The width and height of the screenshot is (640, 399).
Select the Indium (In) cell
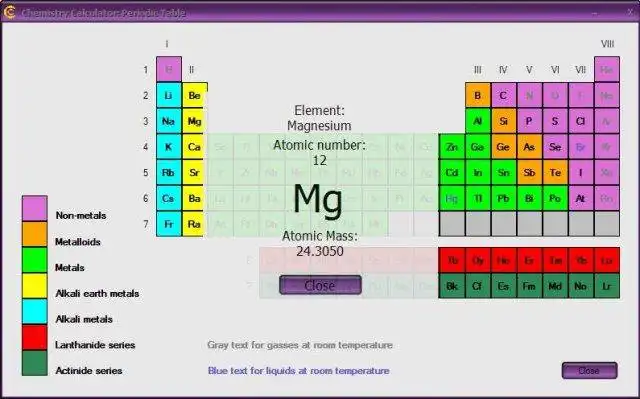coord(478,173)
